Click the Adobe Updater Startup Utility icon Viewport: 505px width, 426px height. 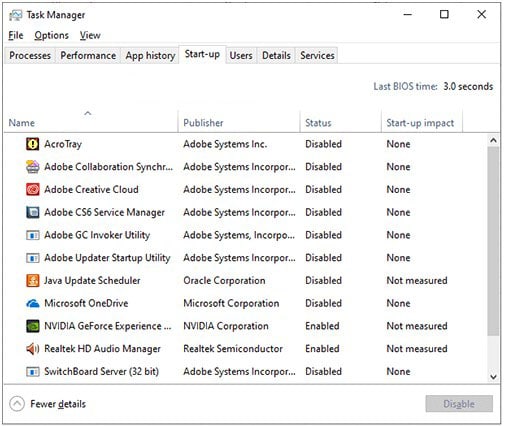tap(32, 258)
